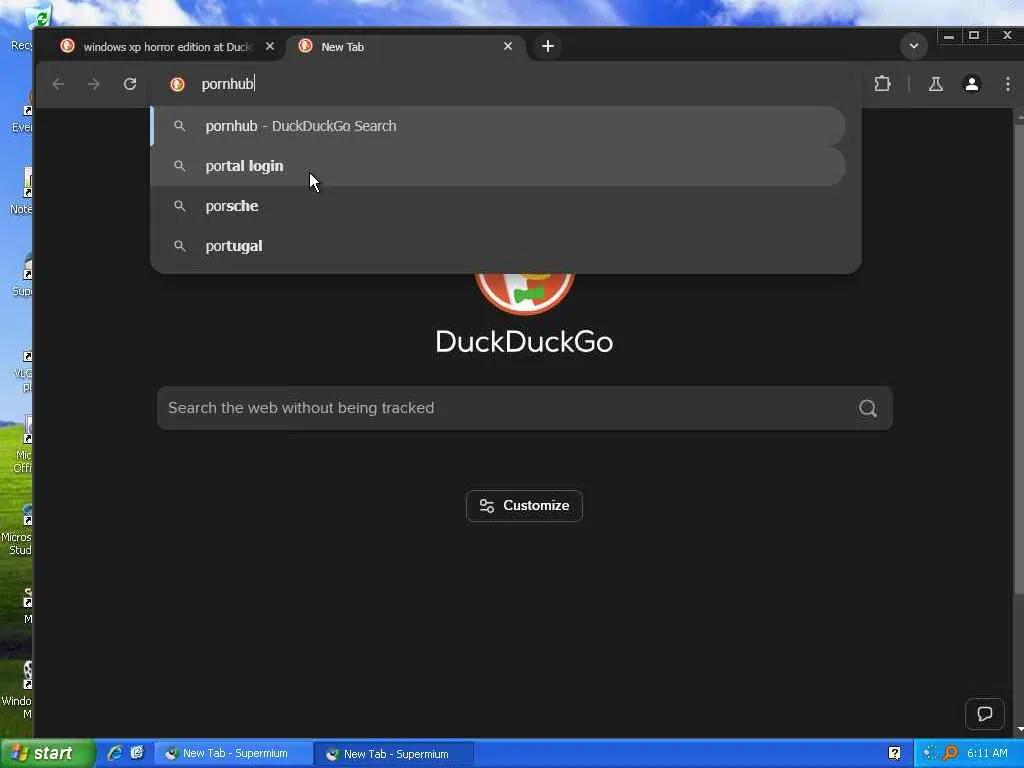Click the back navigation arrow
The height and width of the screenshot is (768, 1024).
[58, 84]
